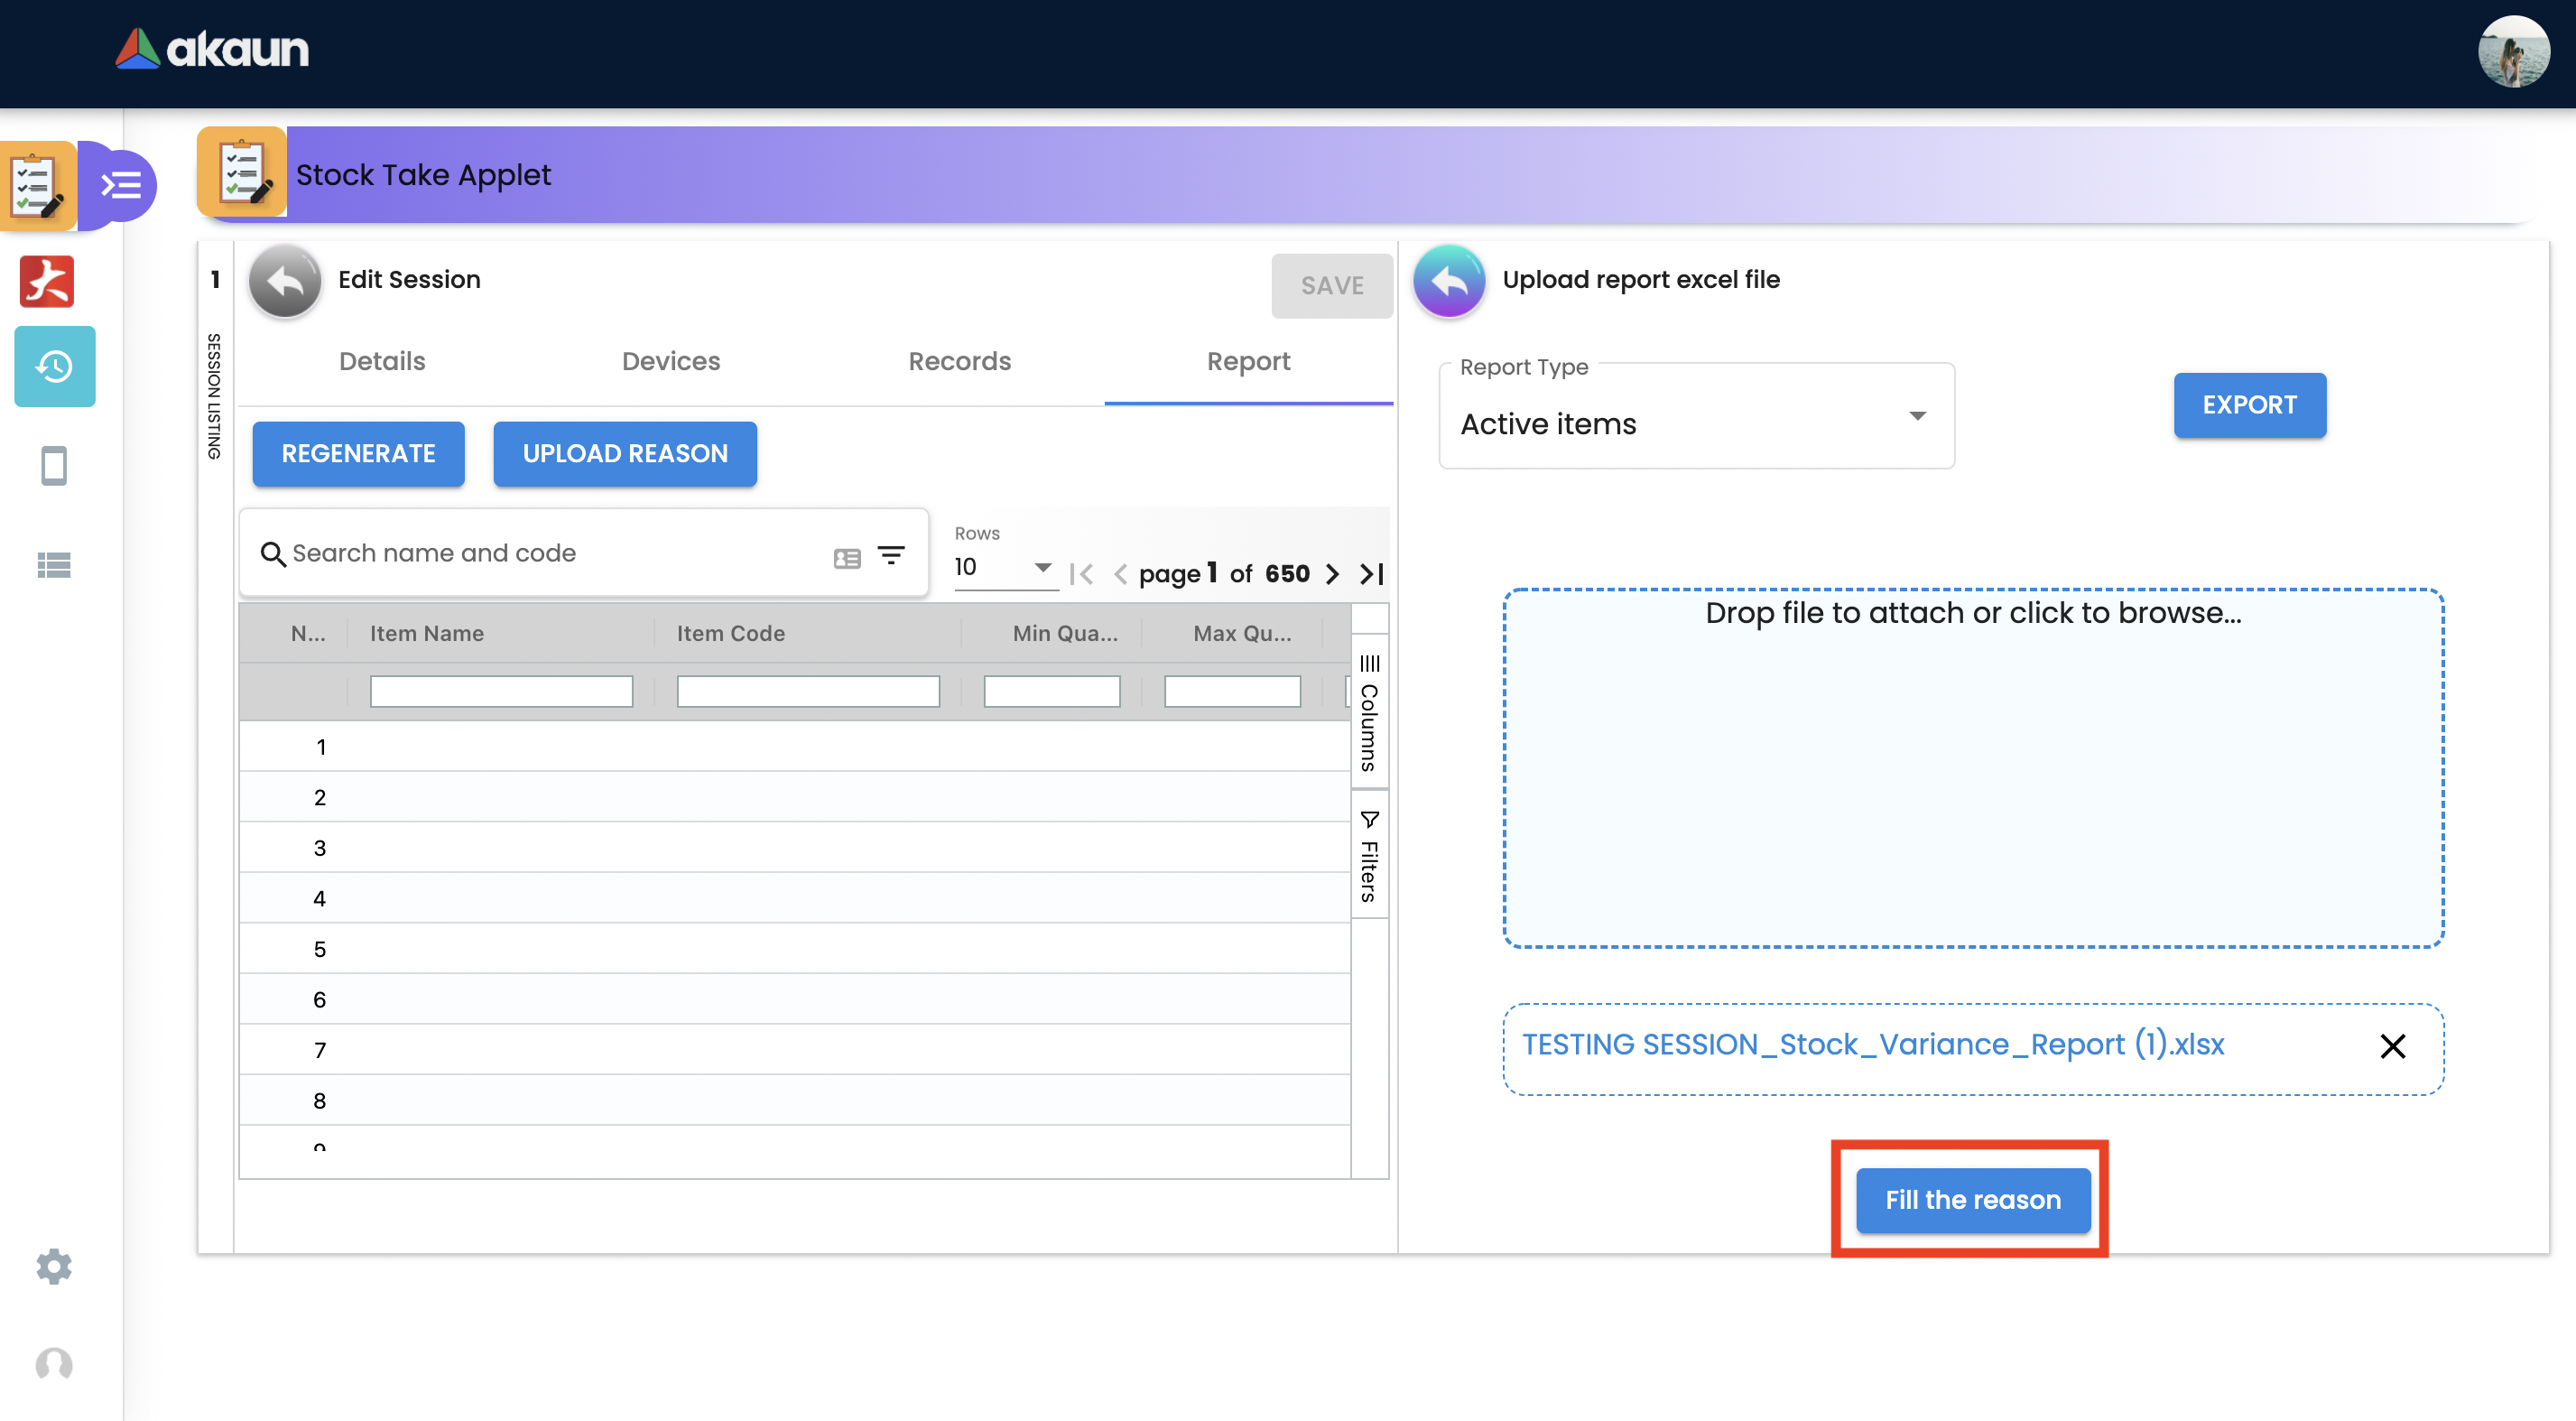Open the mobile device sidebar icon

click(x=54, y=466)
